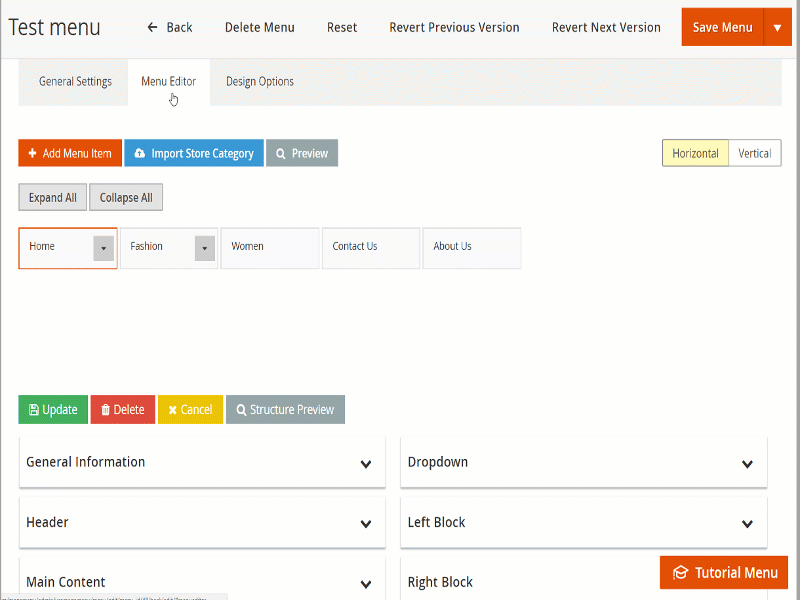This screenshot has height=600, width=800.
Task: Expand the Left Block section
Action: tap(747, 524)
